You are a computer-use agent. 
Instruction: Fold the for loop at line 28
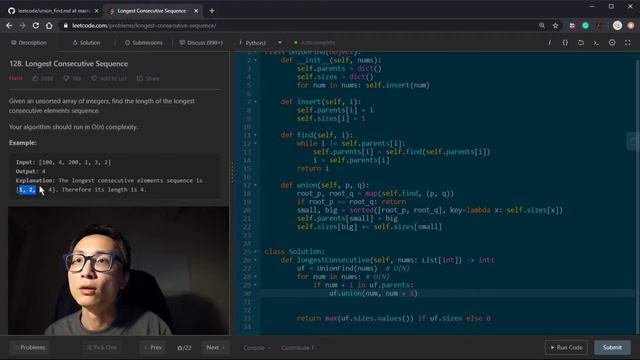click(256, 276)
